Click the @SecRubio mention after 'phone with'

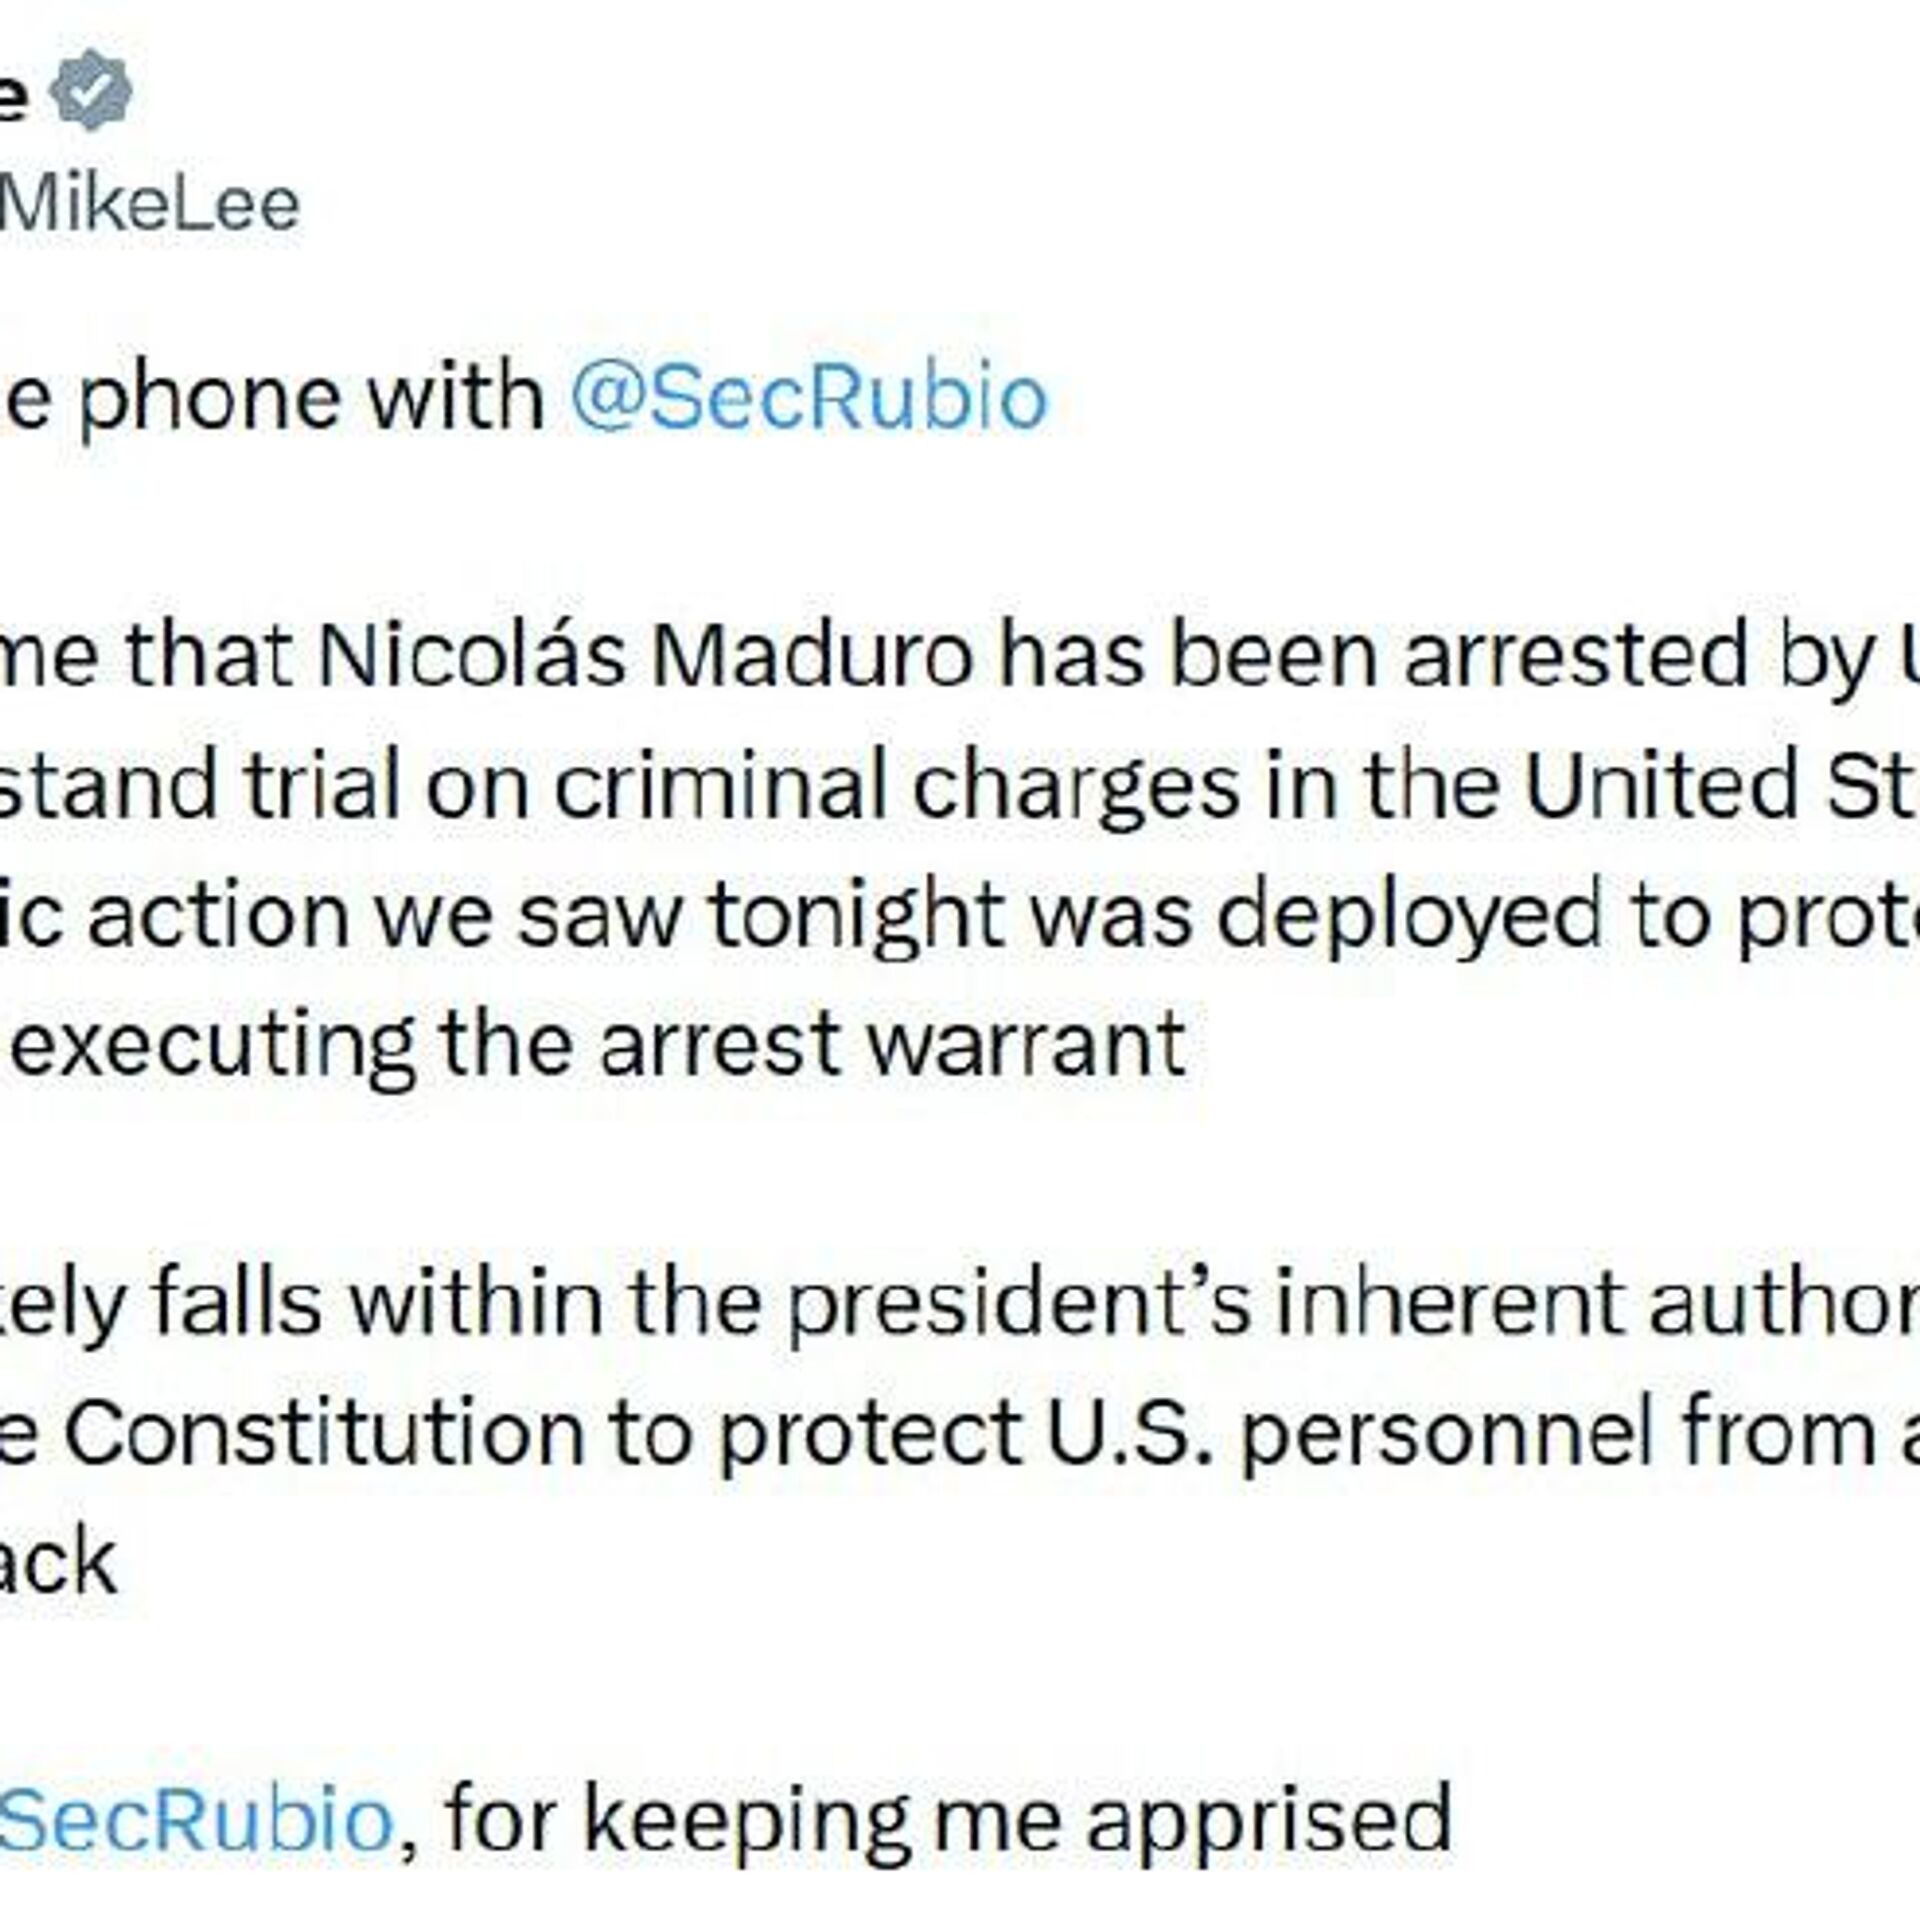point(808,397)
